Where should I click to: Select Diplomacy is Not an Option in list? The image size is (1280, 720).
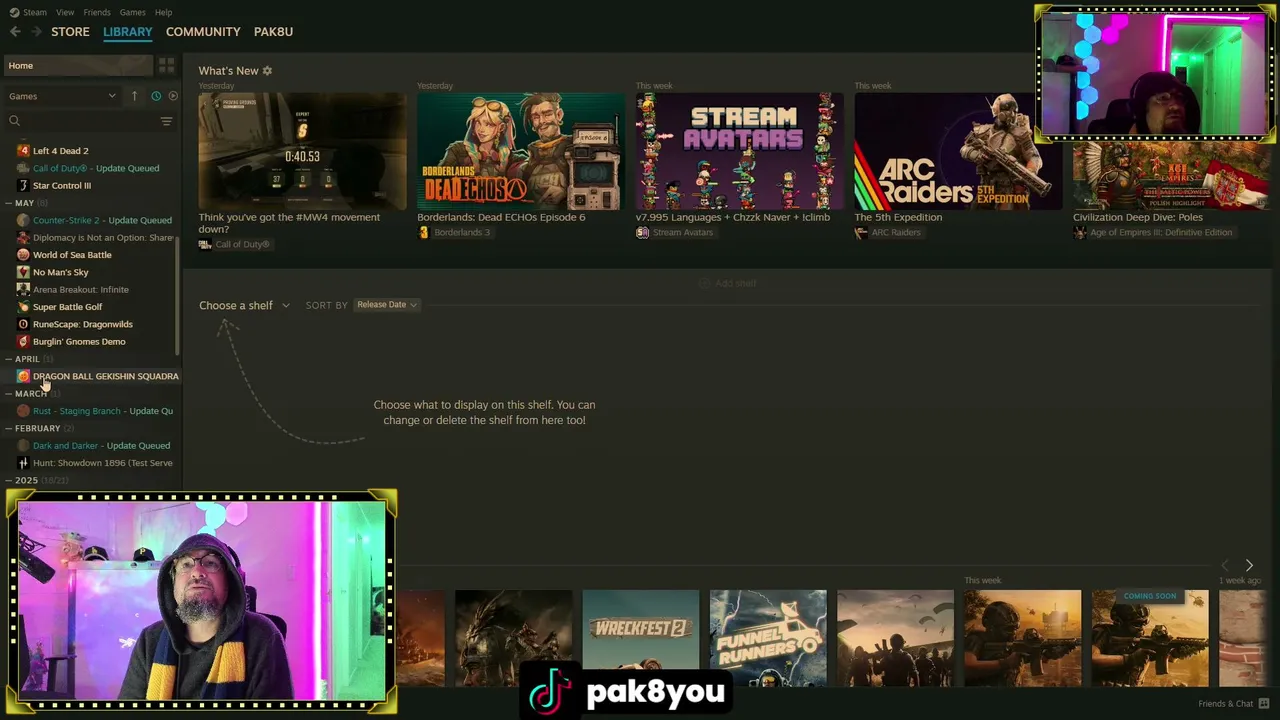(90, 238)
